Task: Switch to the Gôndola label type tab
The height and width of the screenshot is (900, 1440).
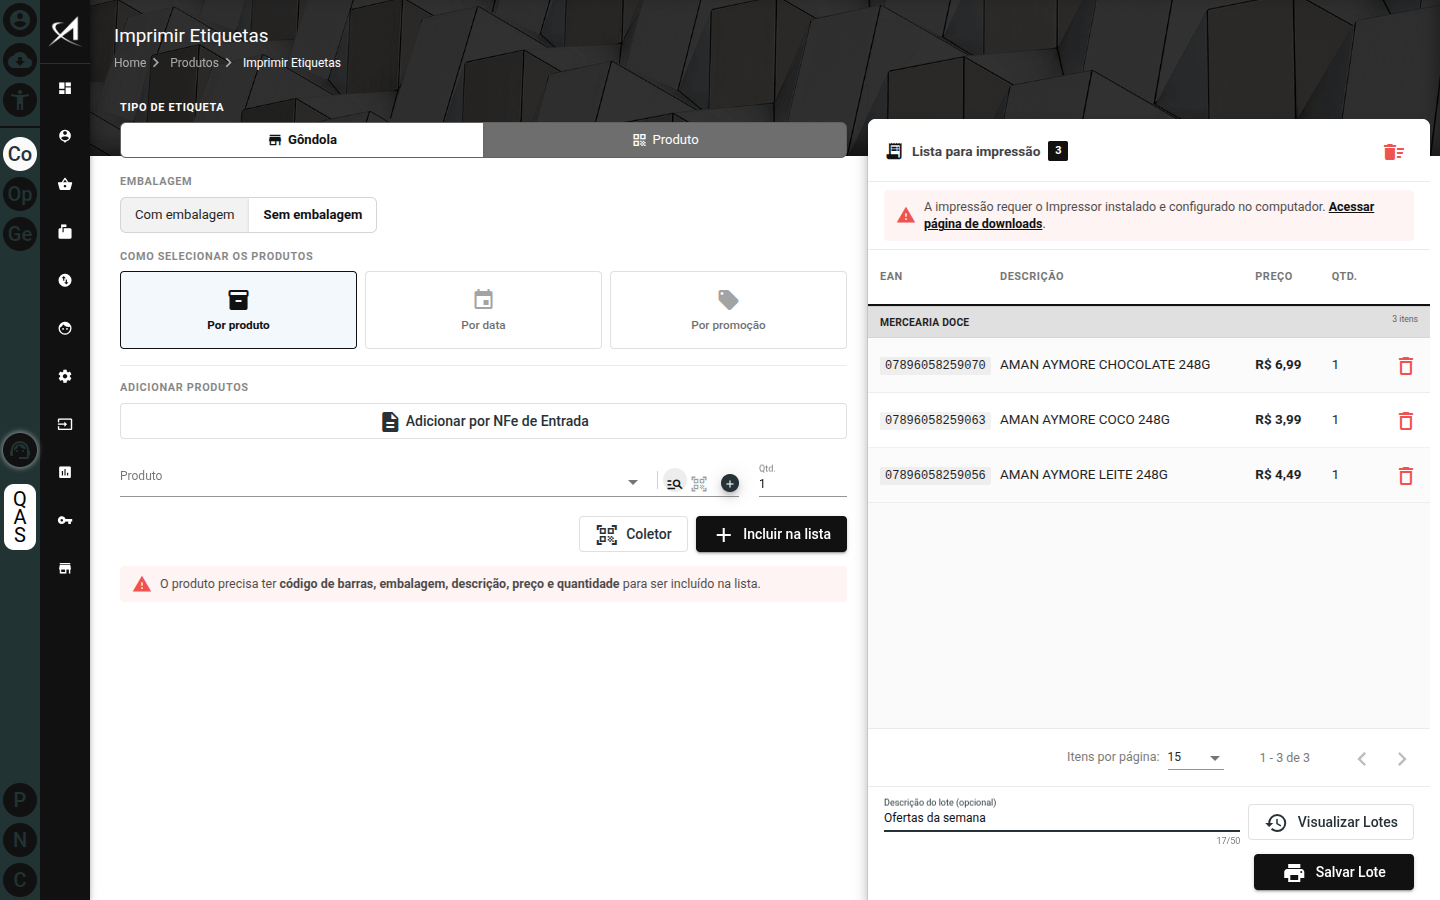Action: (x=302, y=140)
